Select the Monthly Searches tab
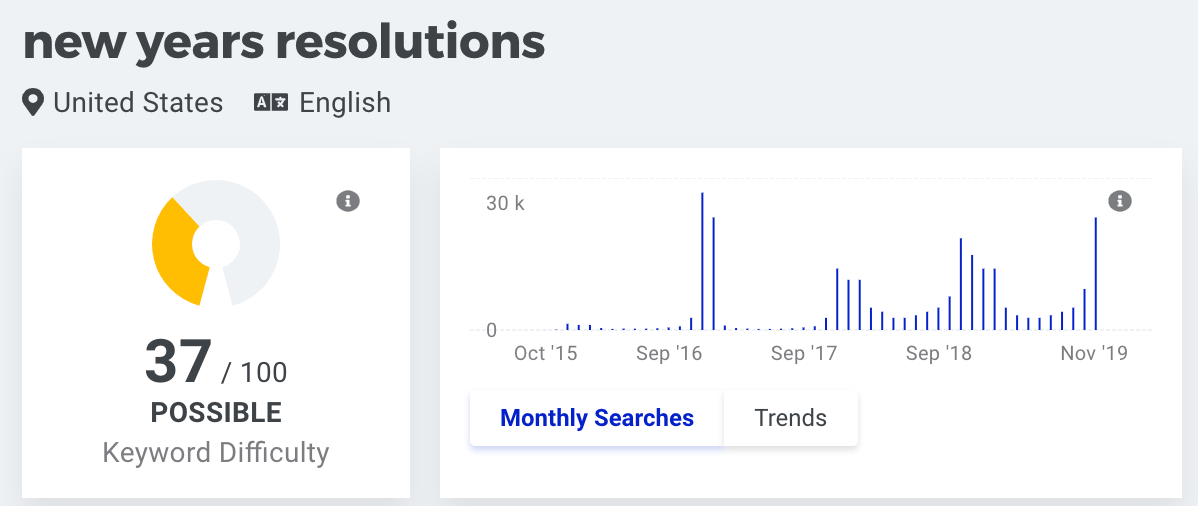The image size is (1198, 506). (x=597, y=418)
